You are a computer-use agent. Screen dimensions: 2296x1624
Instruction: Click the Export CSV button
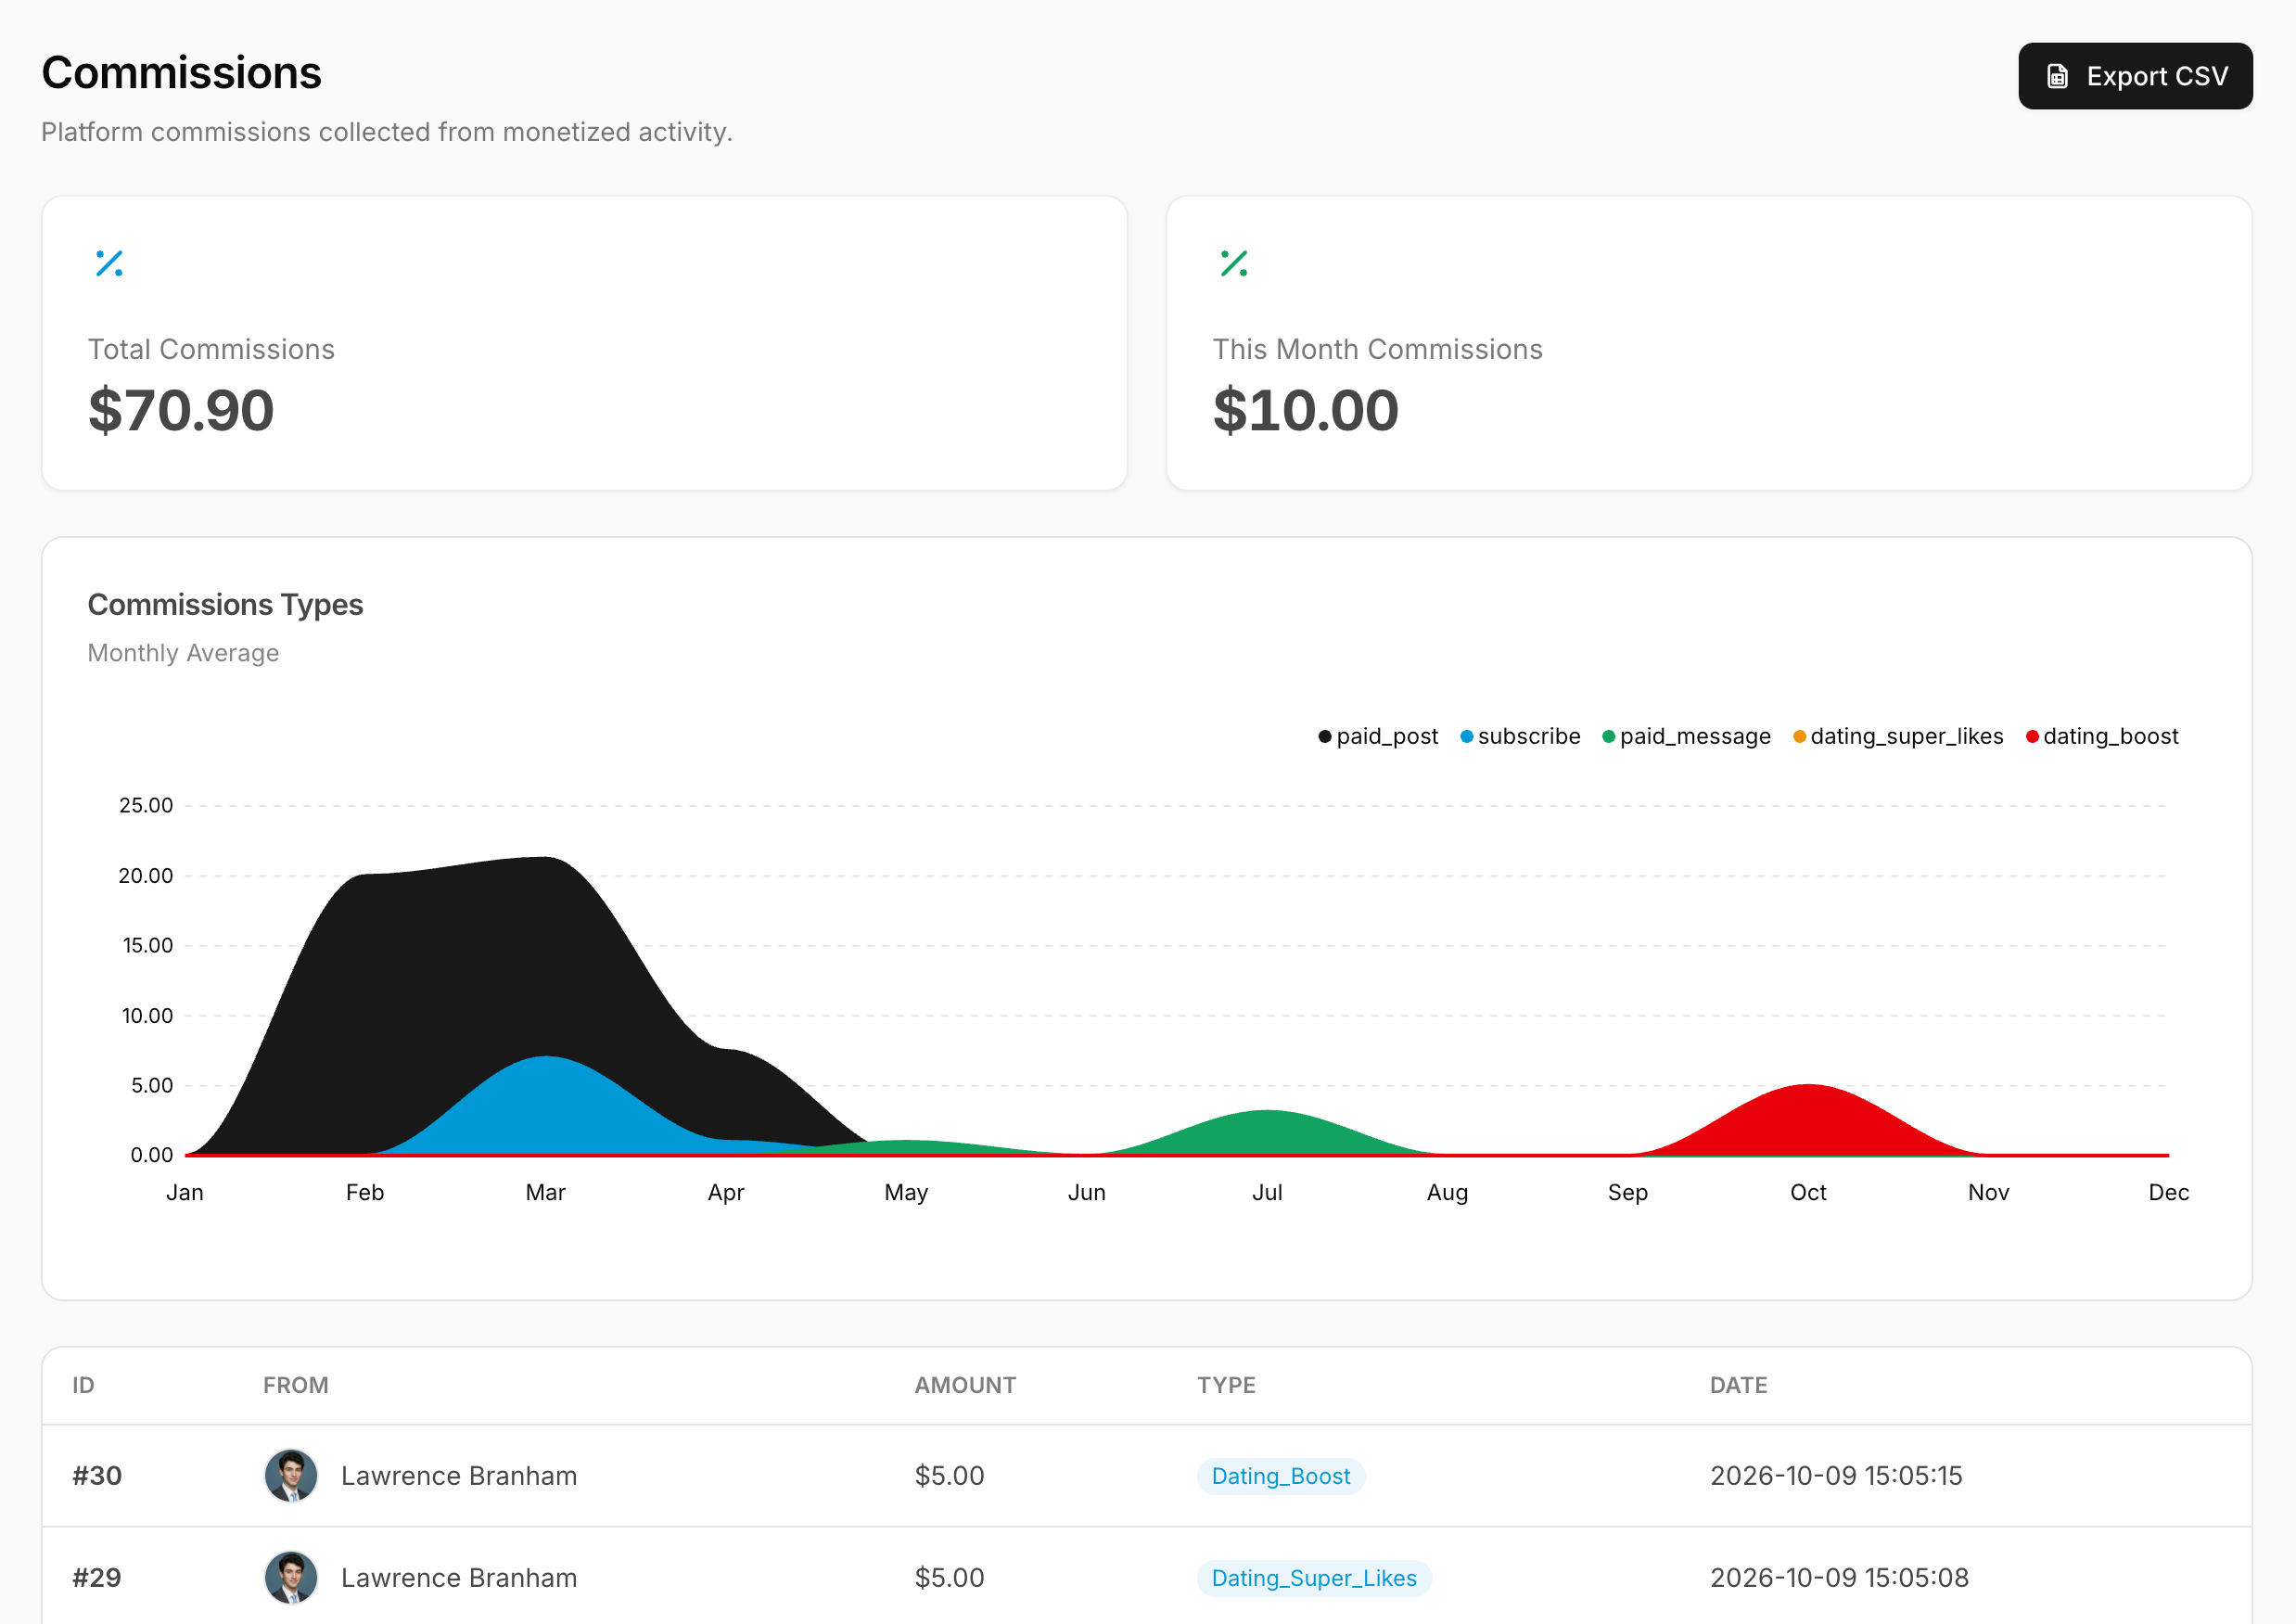[x=2134, y=76]
